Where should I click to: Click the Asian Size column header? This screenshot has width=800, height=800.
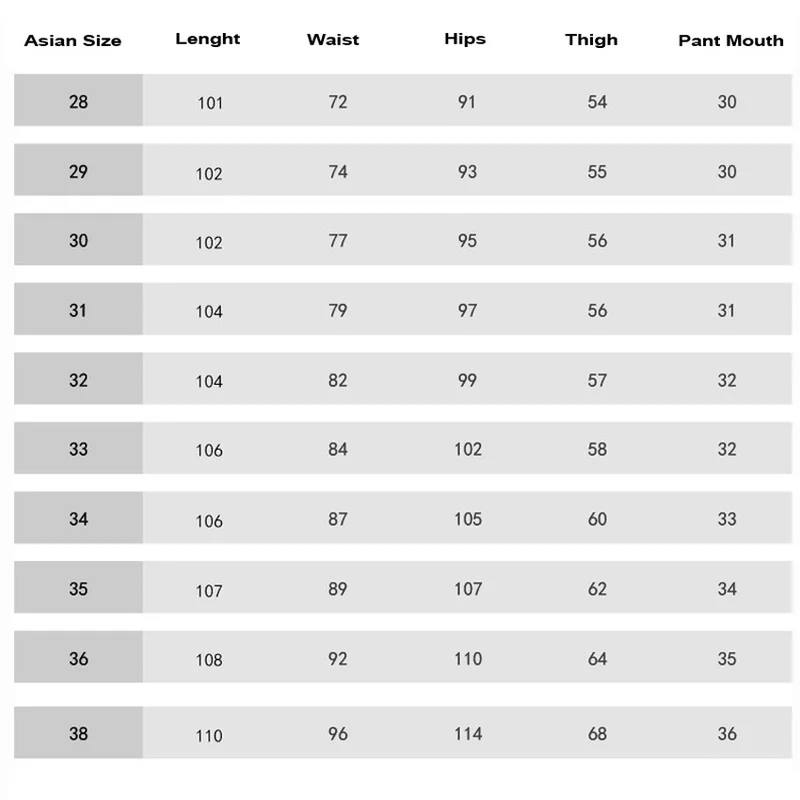pyautogui.click(x=73, y=41)
